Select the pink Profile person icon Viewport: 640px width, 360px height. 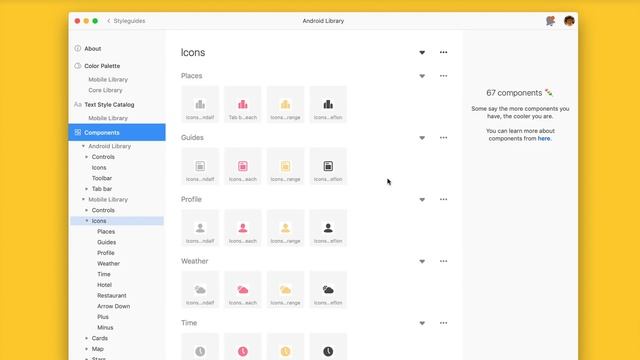[x=243, y=228]
